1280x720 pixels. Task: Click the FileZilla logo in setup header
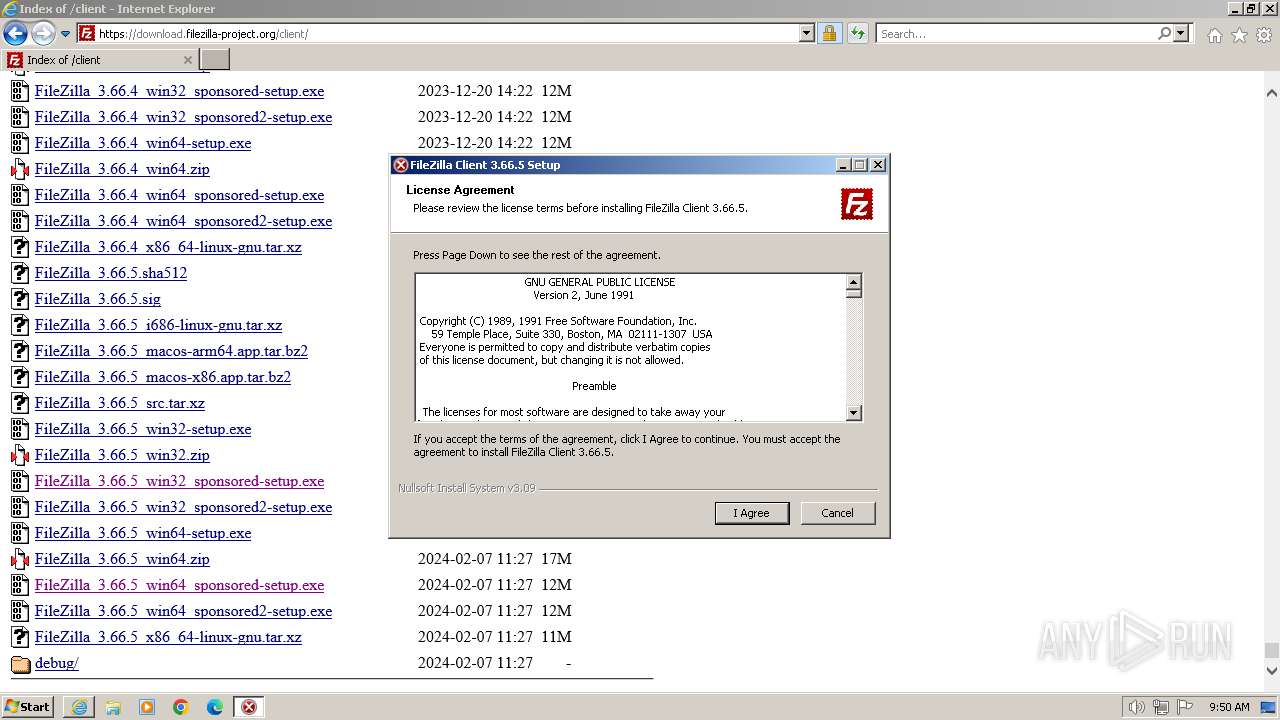[x=857, y=204]
